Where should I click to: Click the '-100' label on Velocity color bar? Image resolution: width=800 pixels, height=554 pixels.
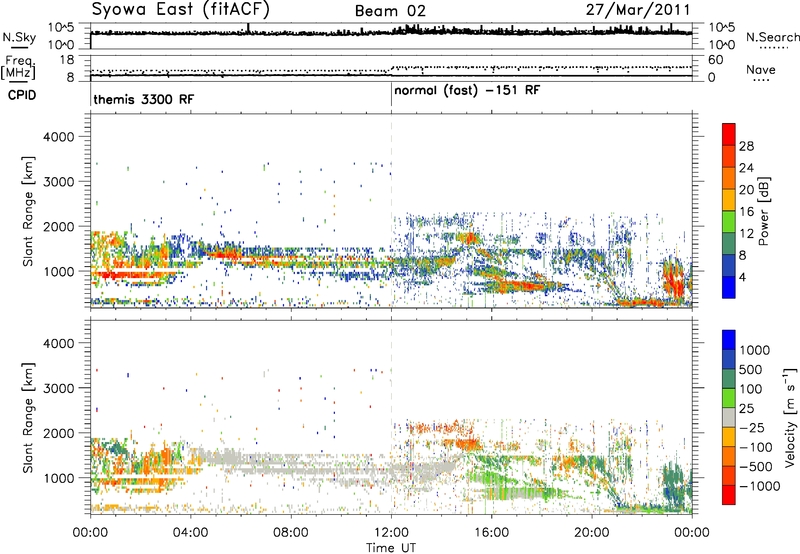[757, 447]
